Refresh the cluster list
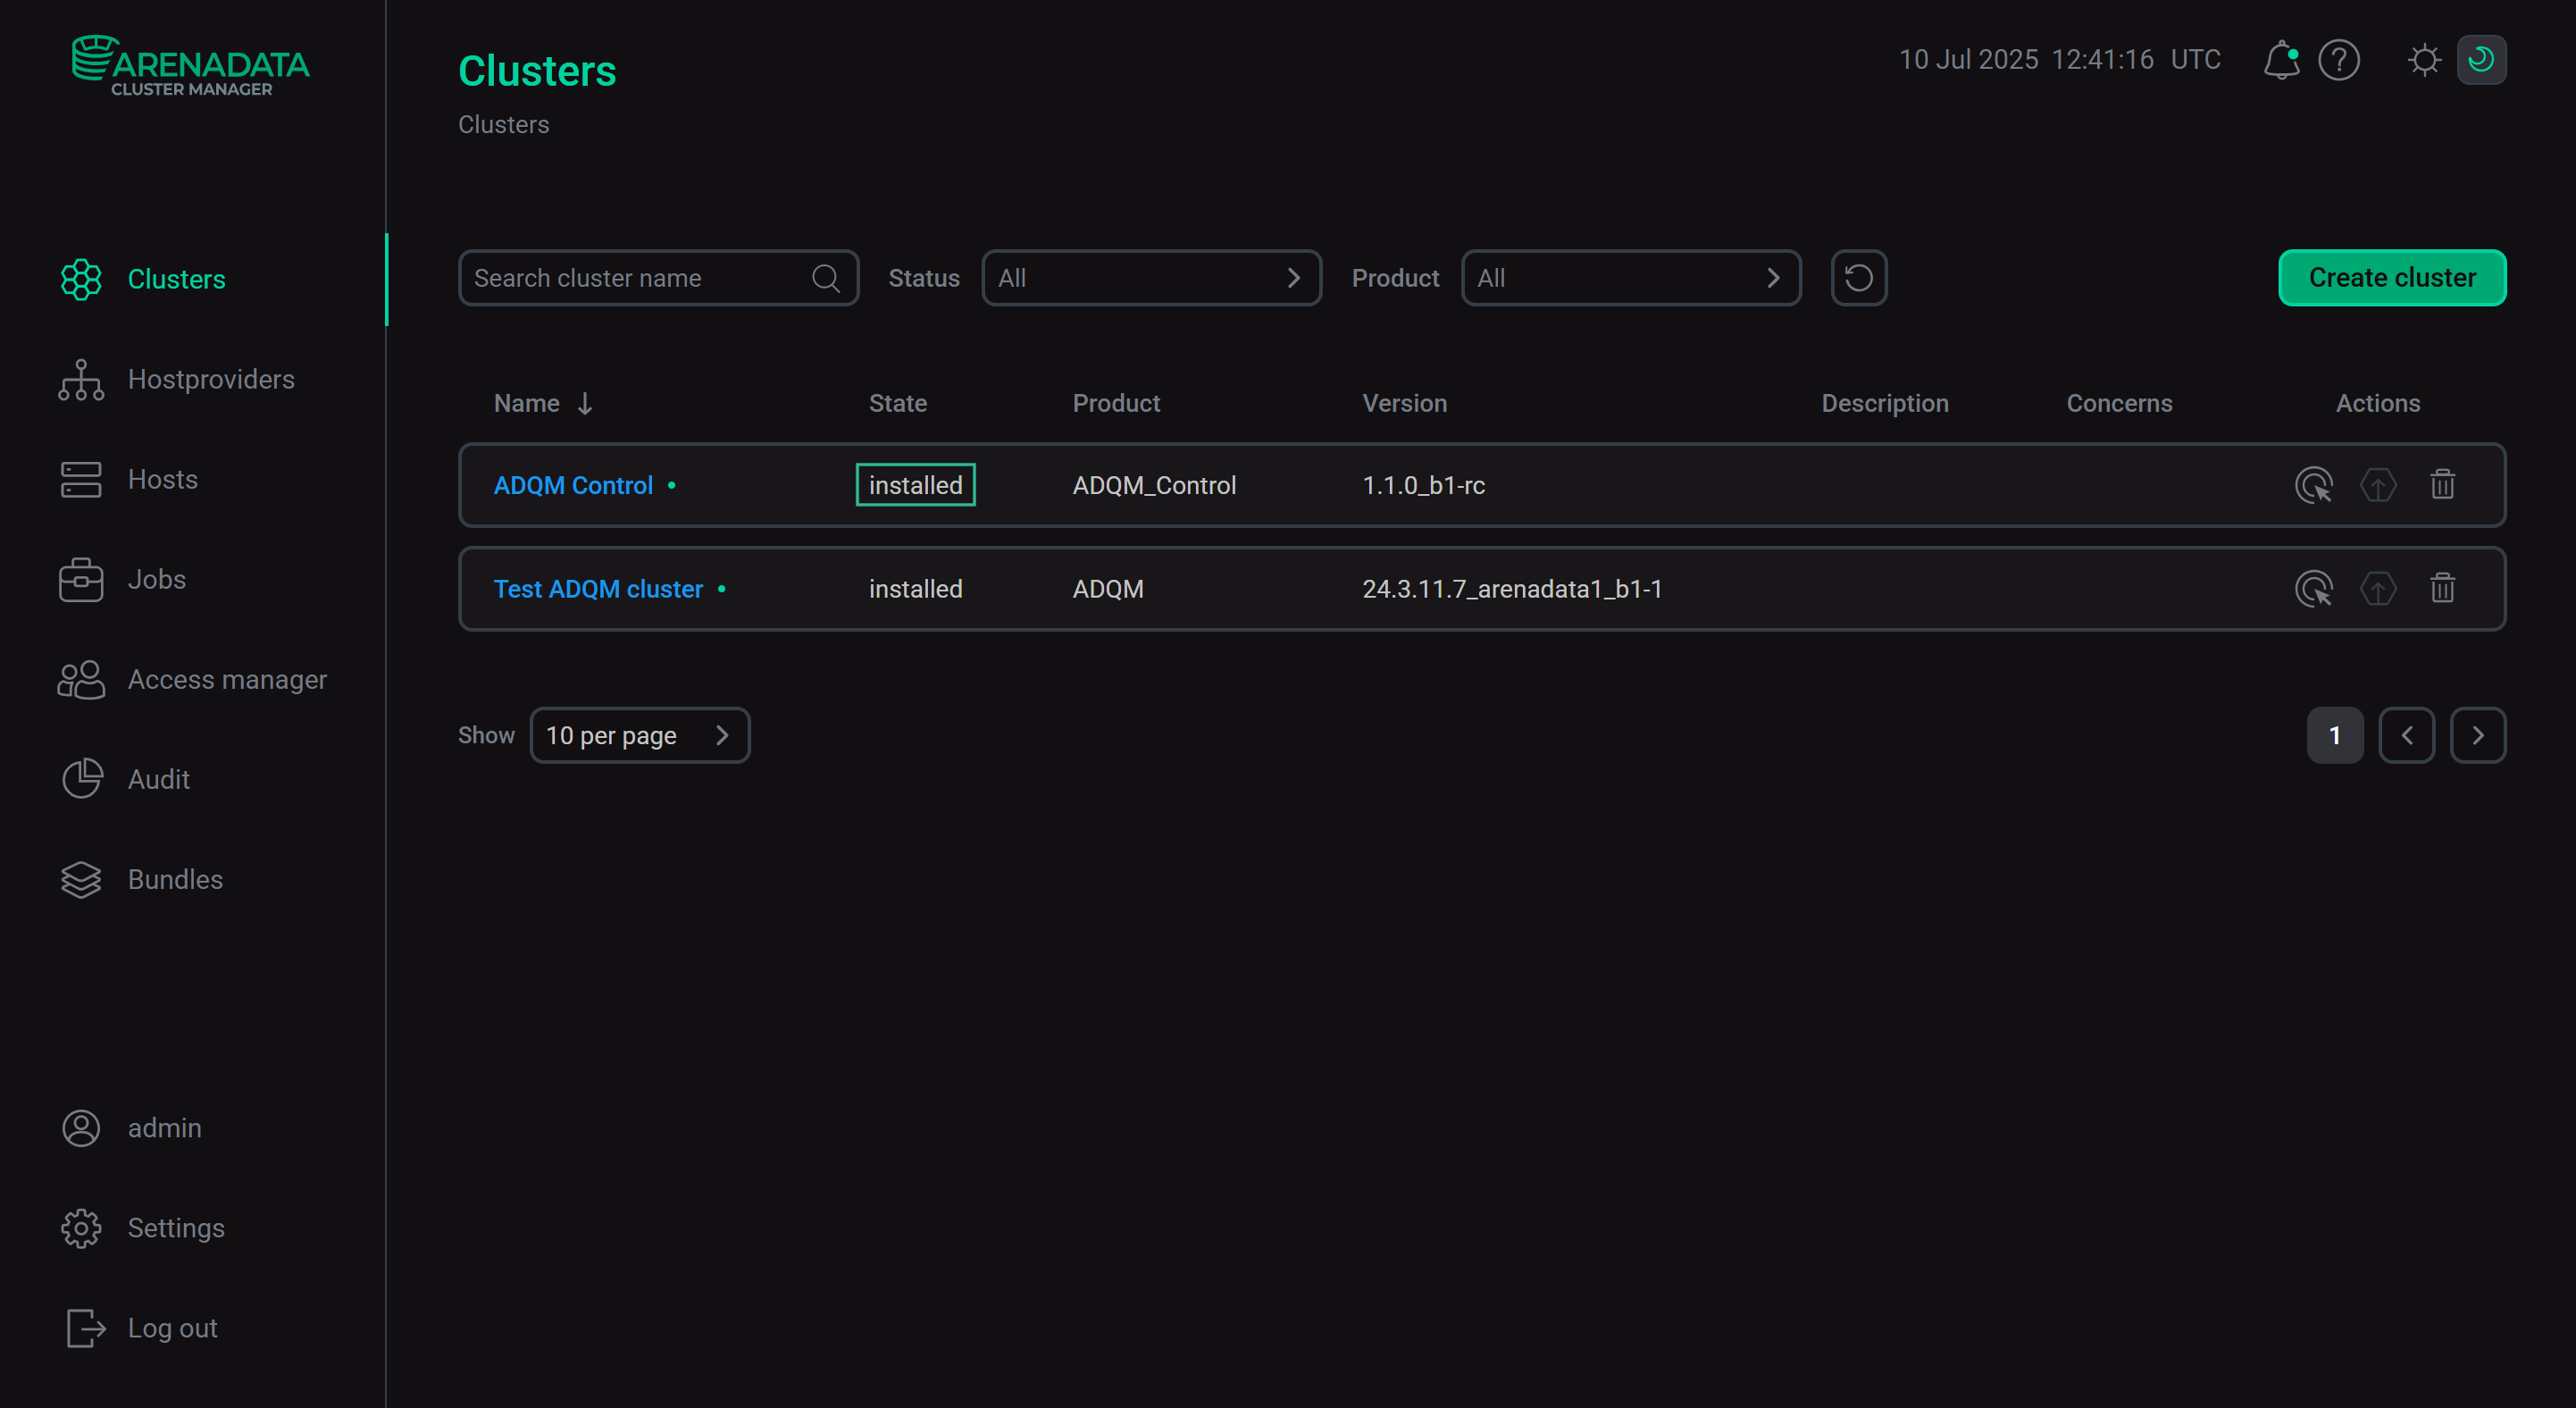This screenshot has width=2576, height=1408. coord(1858,277)
